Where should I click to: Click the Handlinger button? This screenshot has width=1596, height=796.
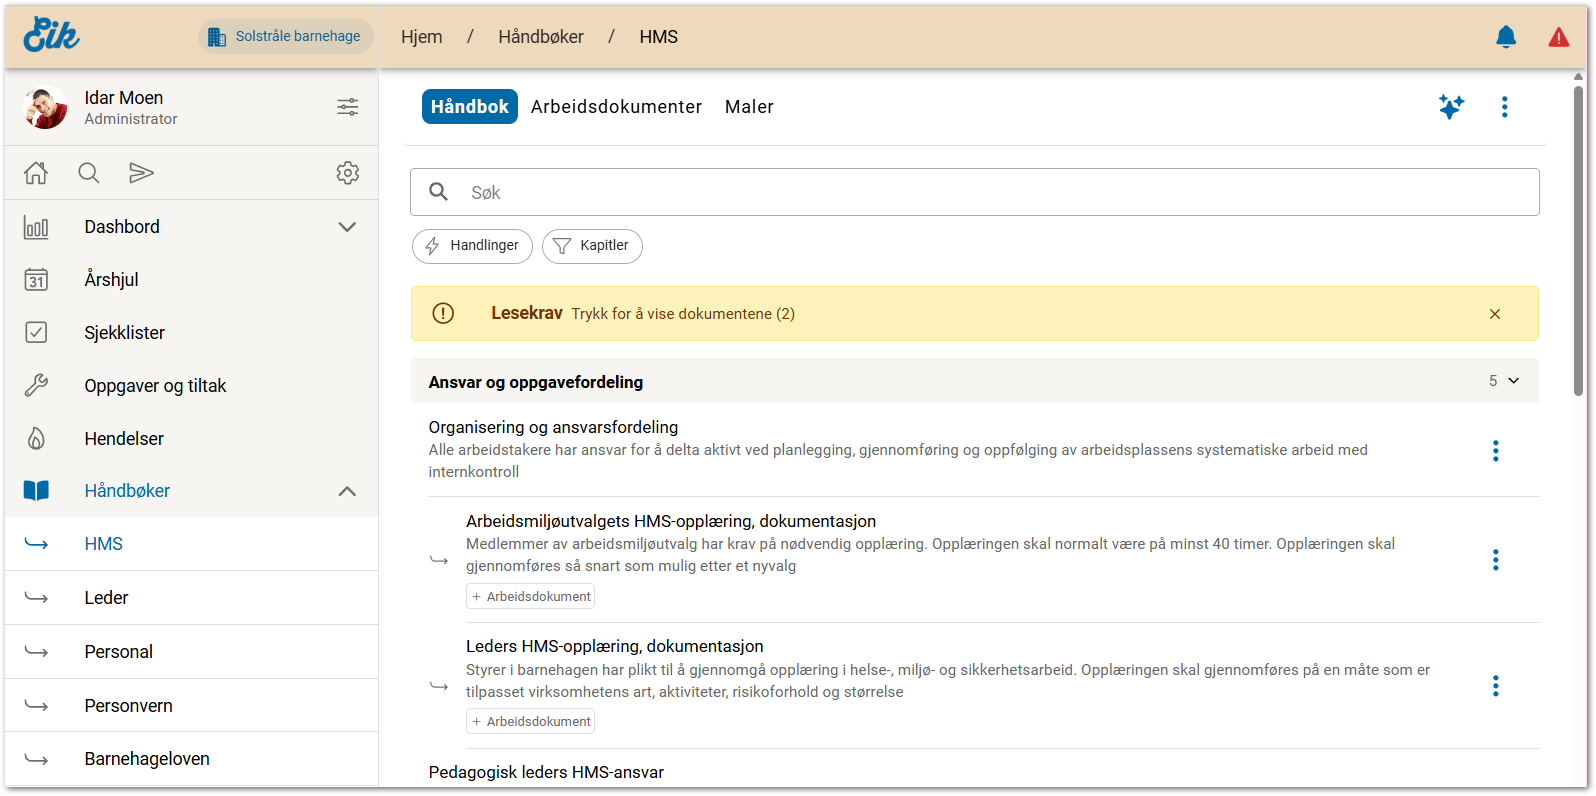pyautogui.click(x=472, y=246)
